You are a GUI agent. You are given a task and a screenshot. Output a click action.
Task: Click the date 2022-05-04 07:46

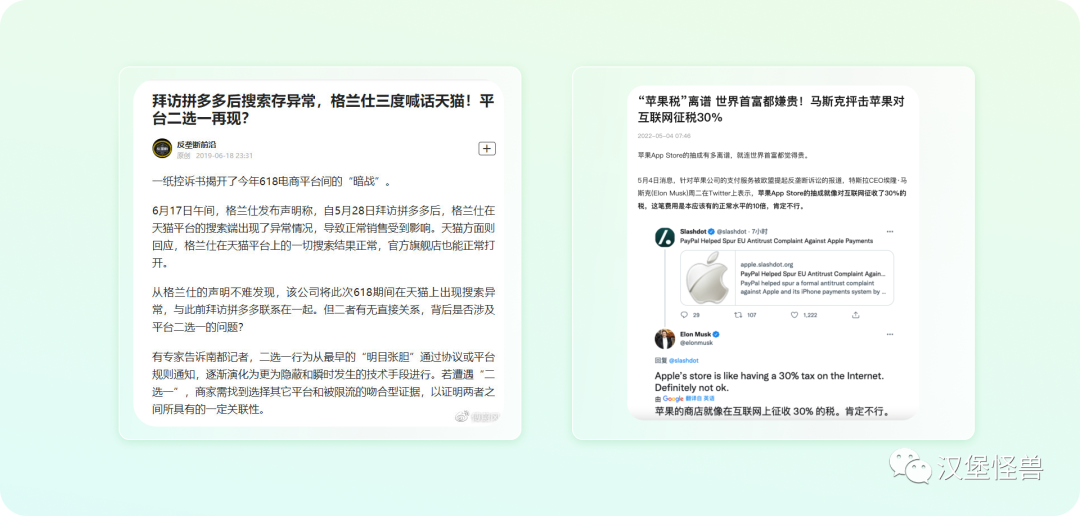point(664,136)
